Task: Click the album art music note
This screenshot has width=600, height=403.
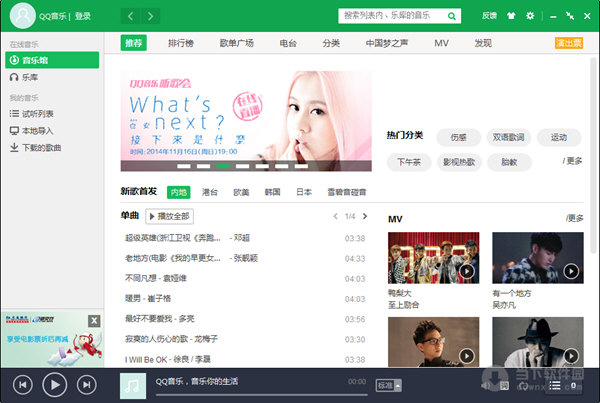Action: [x=133, y=386]
